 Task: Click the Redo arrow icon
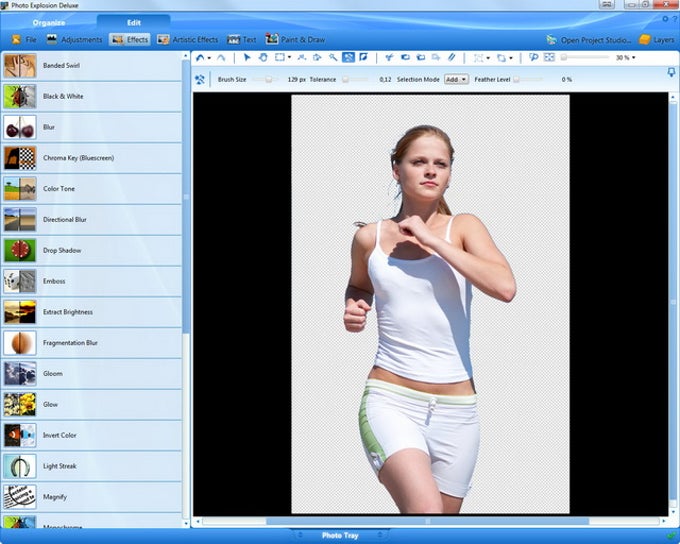click(221, 57)
